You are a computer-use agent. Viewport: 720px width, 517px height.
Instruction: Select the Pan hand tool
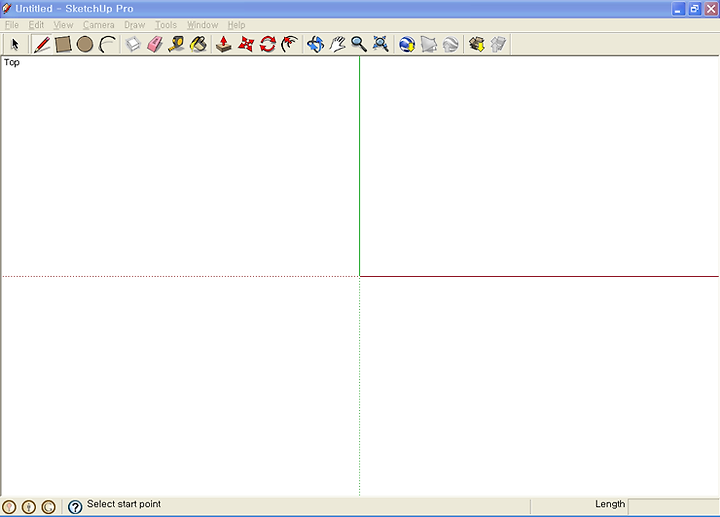[338, 45]
